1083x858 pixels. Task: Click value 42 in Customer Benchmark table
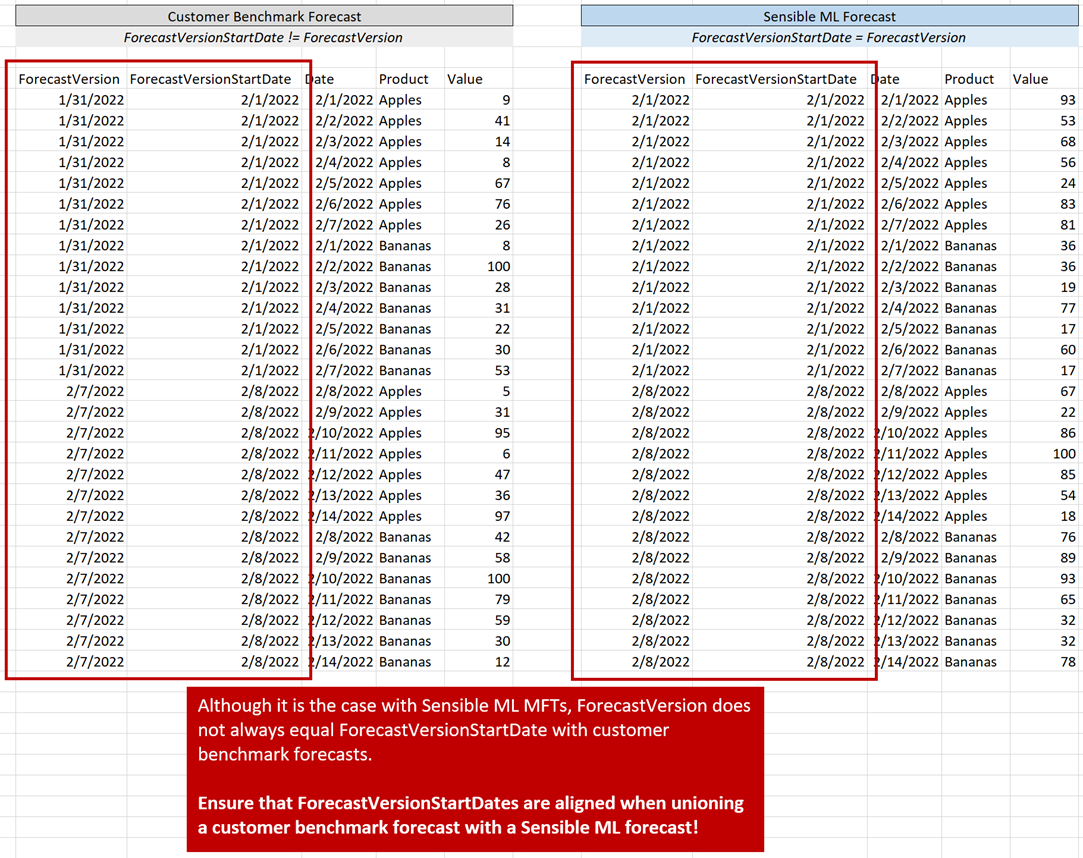502,537
